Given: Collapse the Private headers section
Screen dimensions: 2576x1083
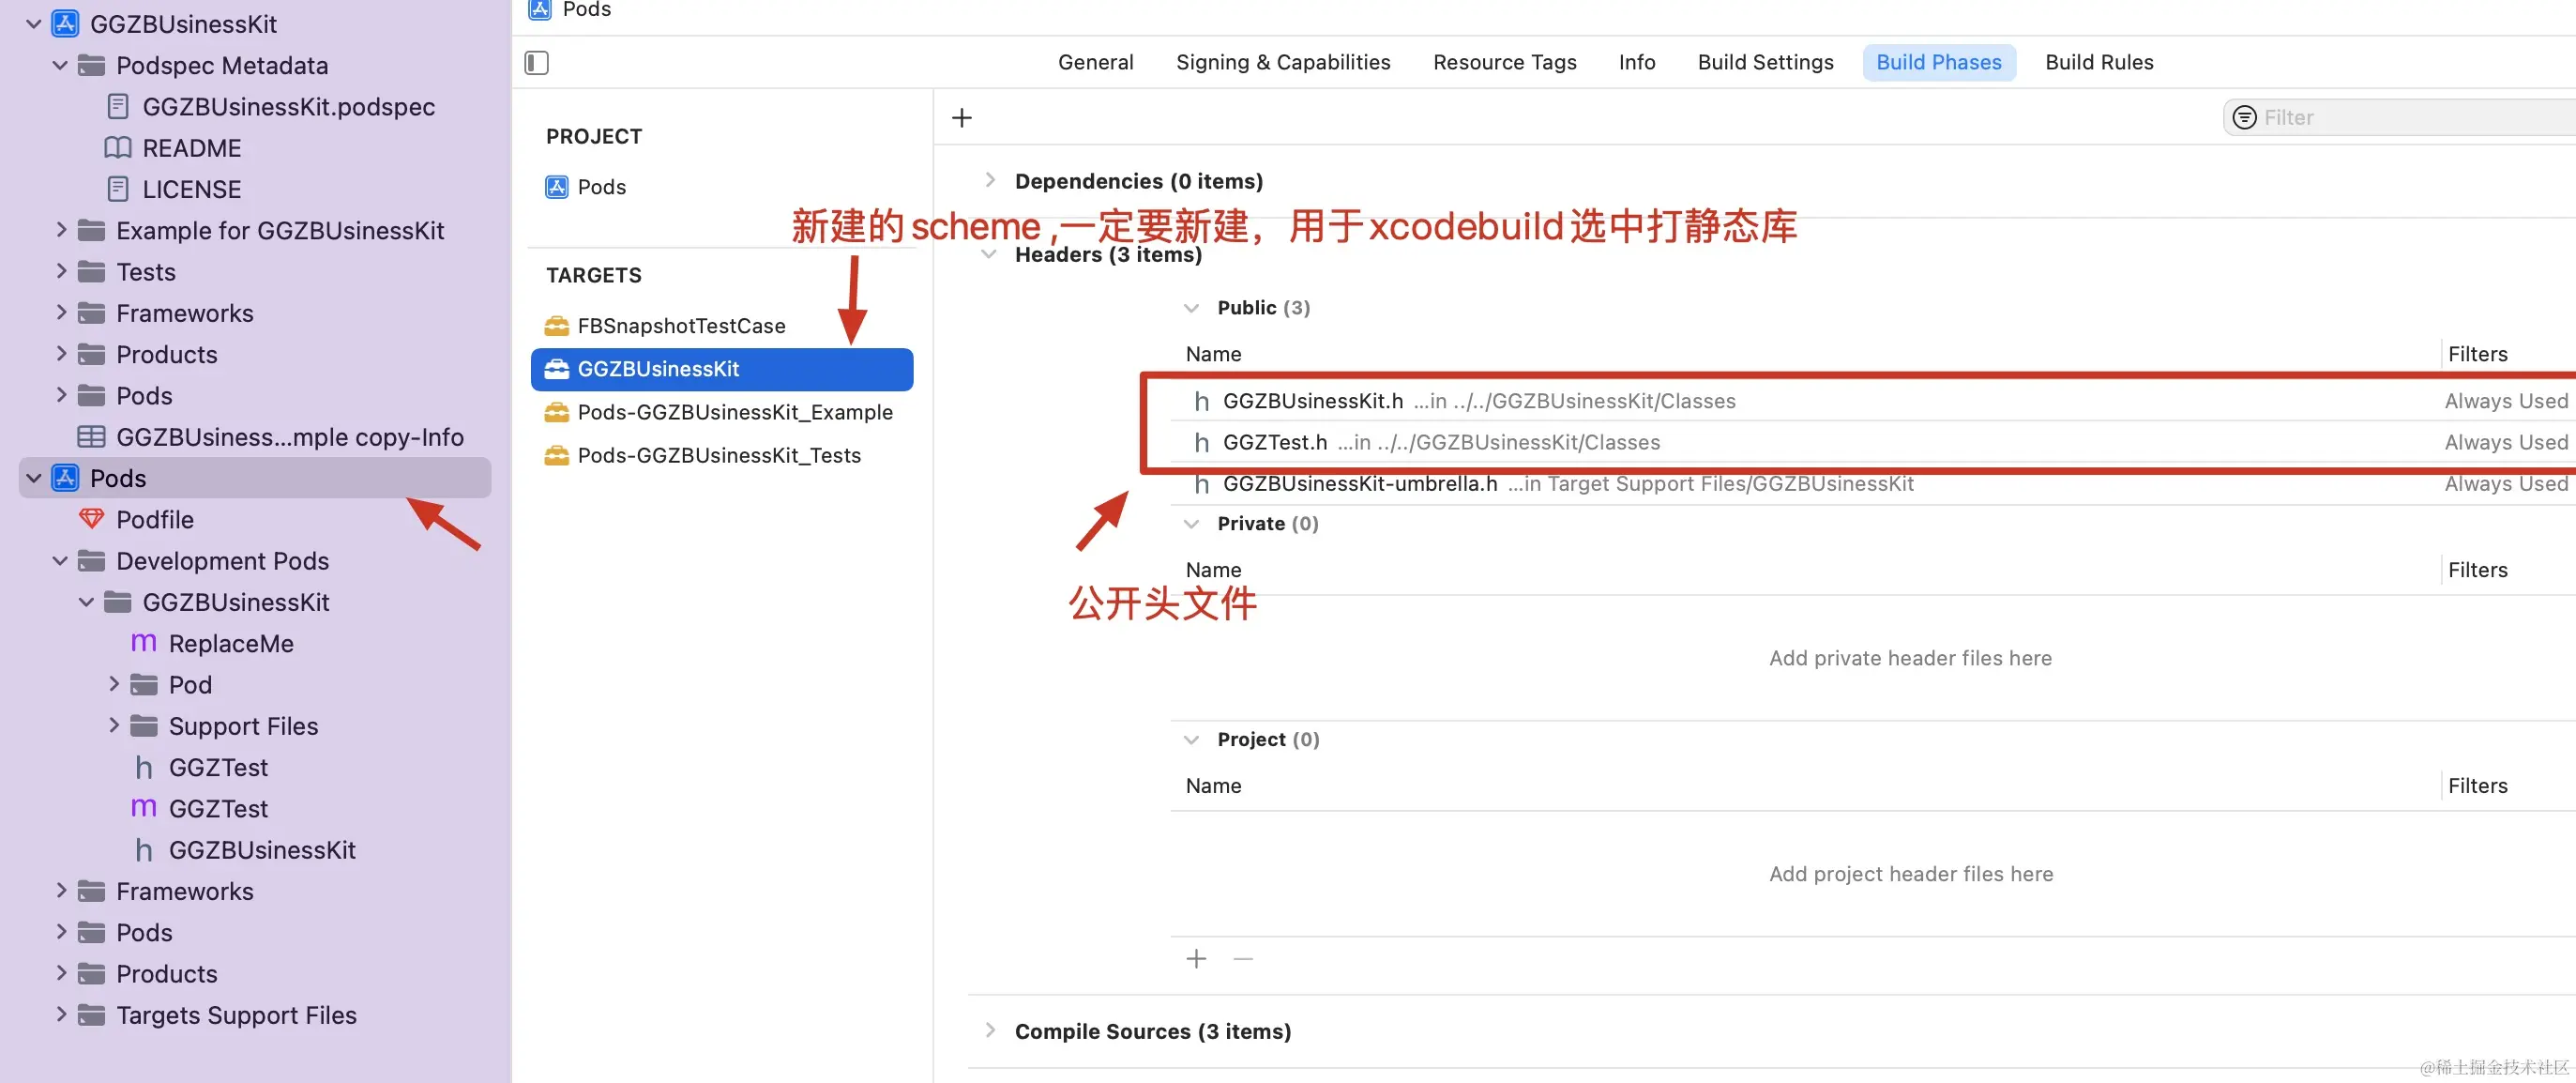Looking at the screenshot, I should click(1191, 524).
